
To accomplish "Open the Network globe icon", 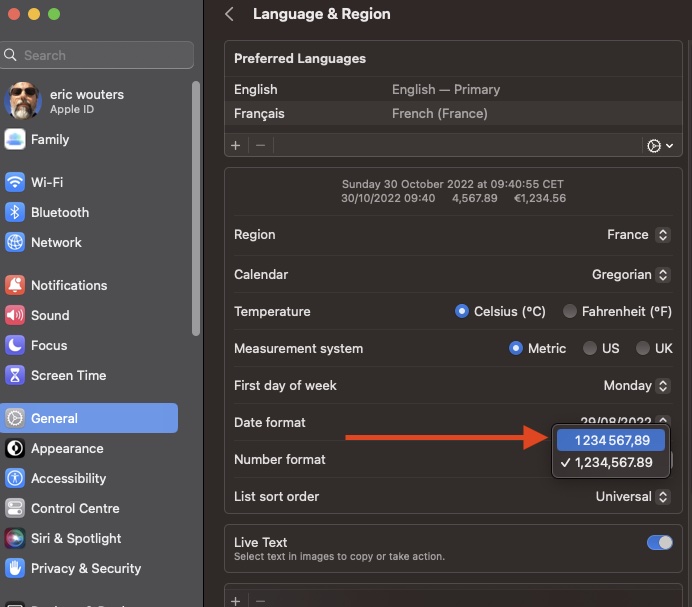I will 15,242.
